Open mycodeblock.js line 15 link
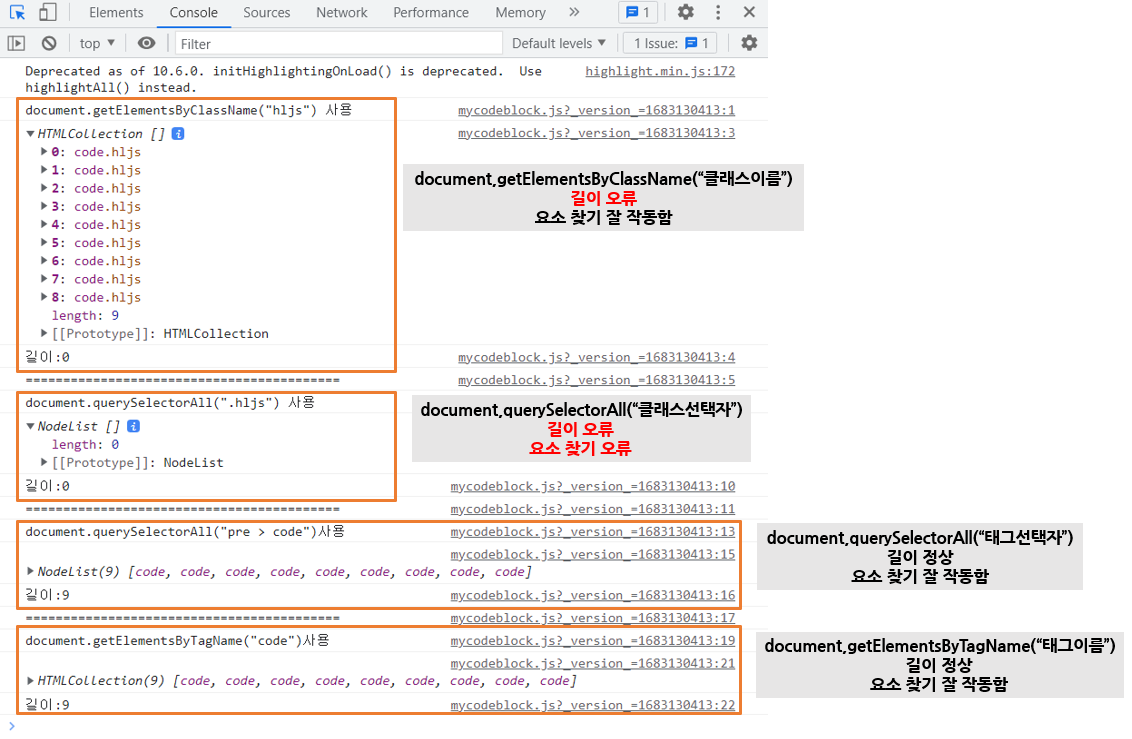This screenshot has height=739, width=1132. (x=593, y=554)
